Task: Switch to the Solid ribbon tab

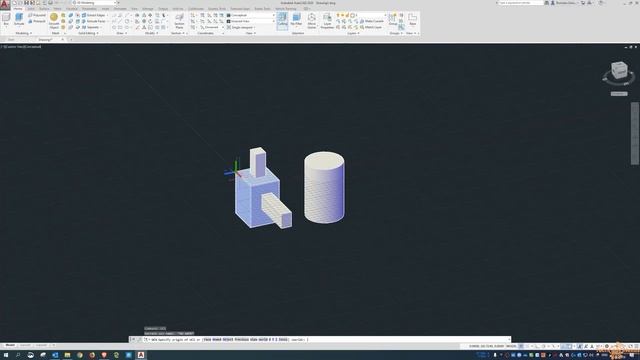Action: pos(31,9)
